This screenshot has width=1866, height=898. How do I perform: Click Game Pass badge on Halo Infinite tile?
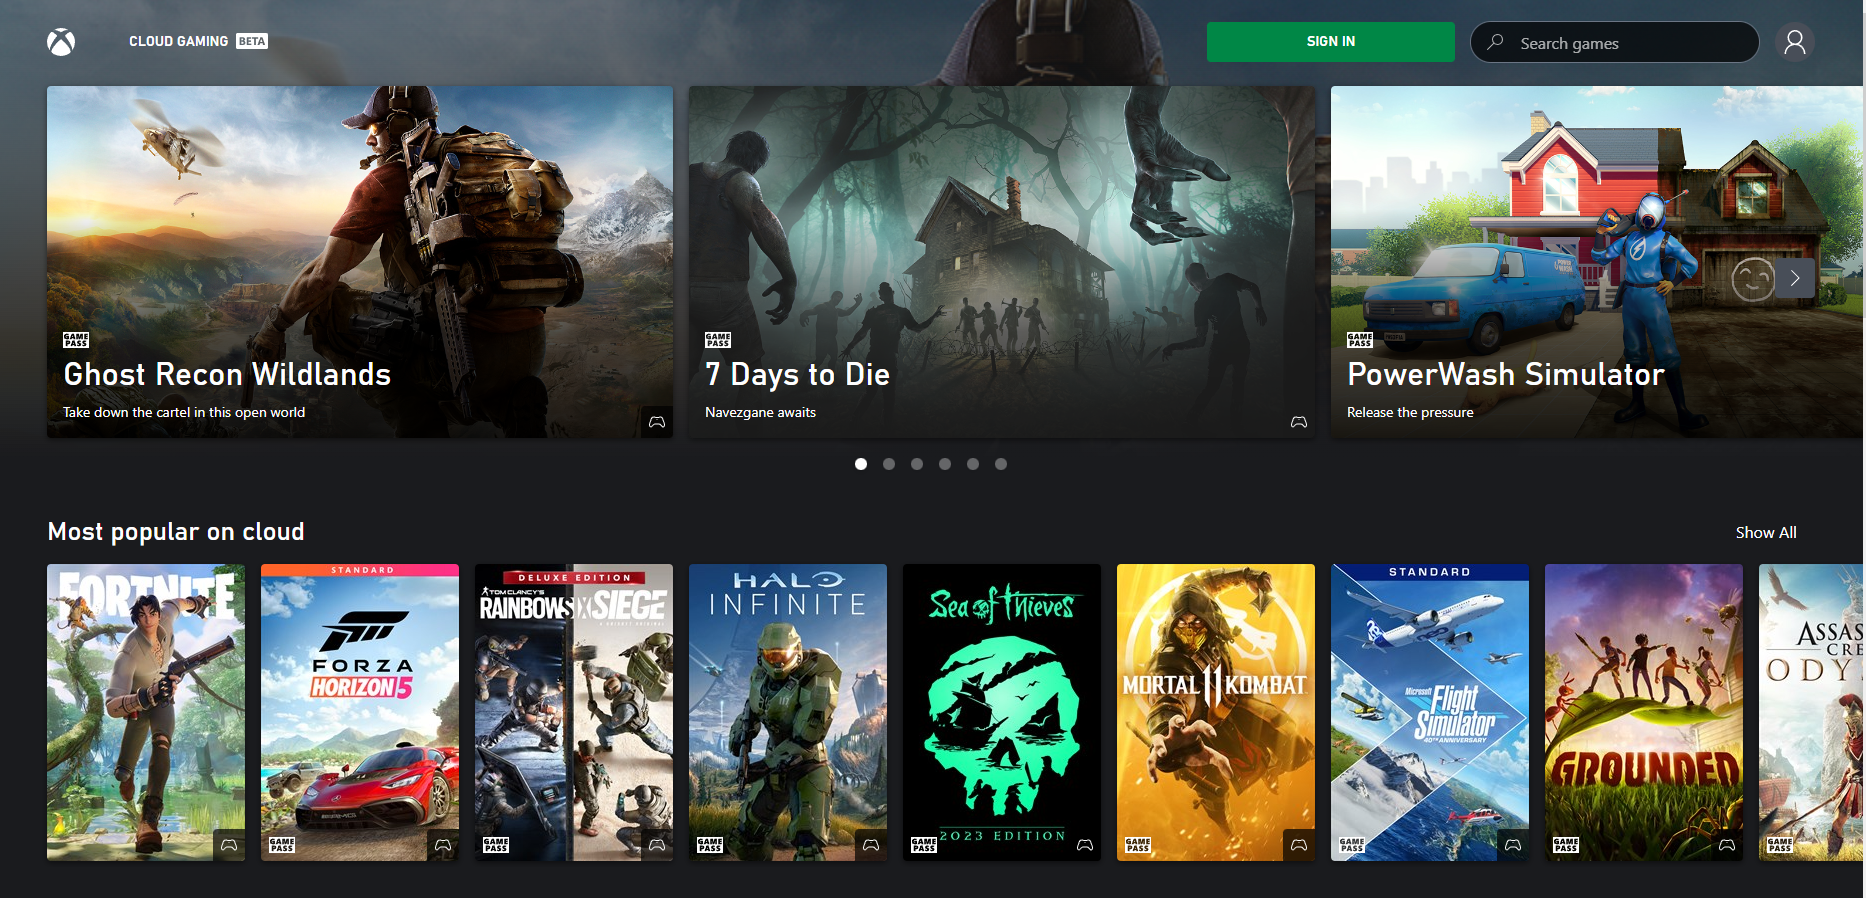[x=710, y=845]
